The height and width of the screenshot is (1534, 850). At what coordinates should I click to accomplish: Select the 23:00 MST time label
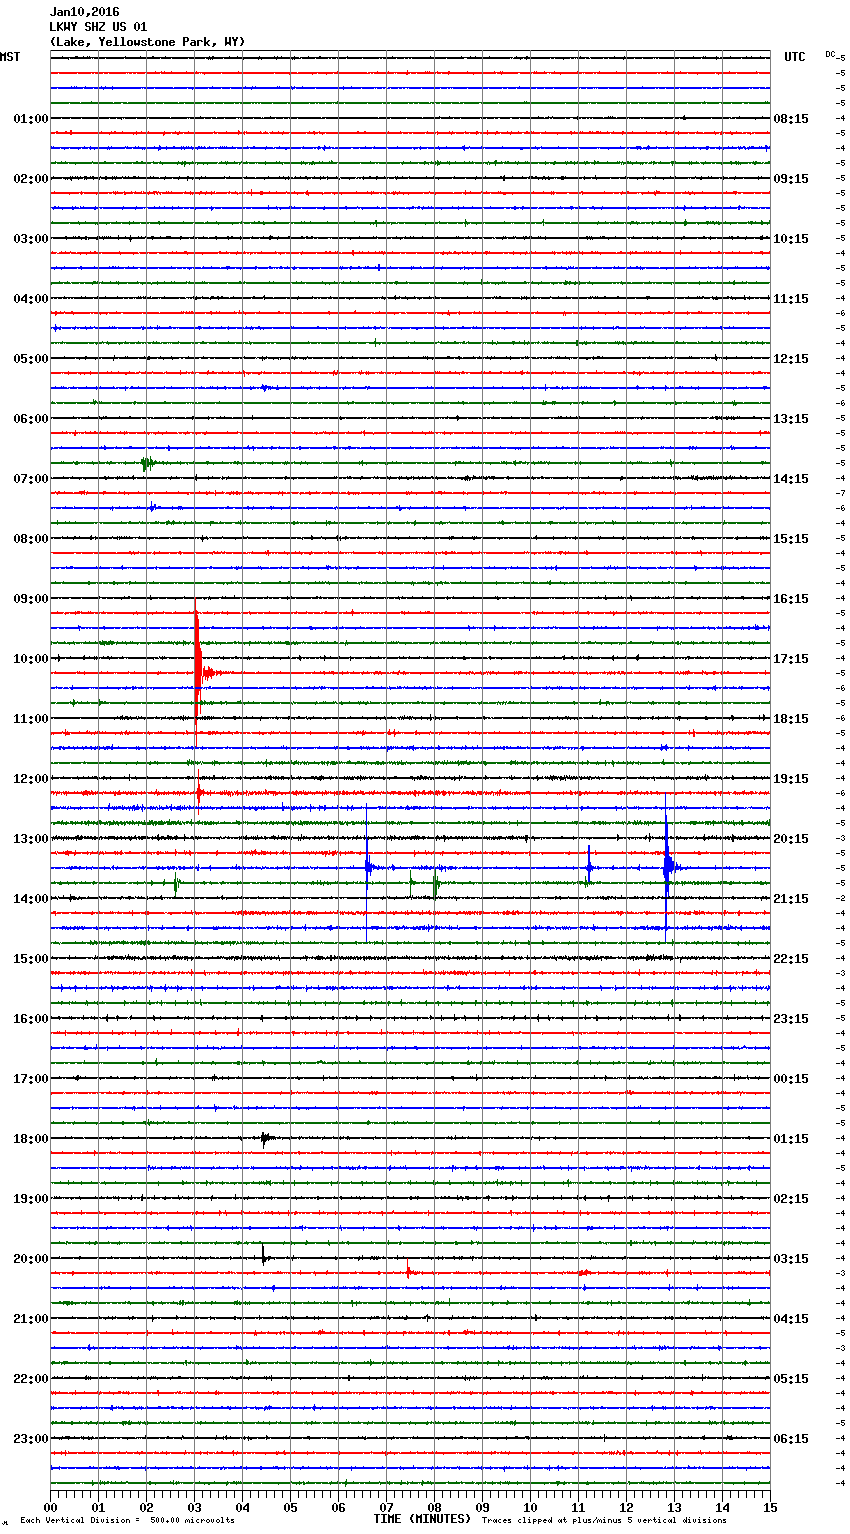(30, 1439)
